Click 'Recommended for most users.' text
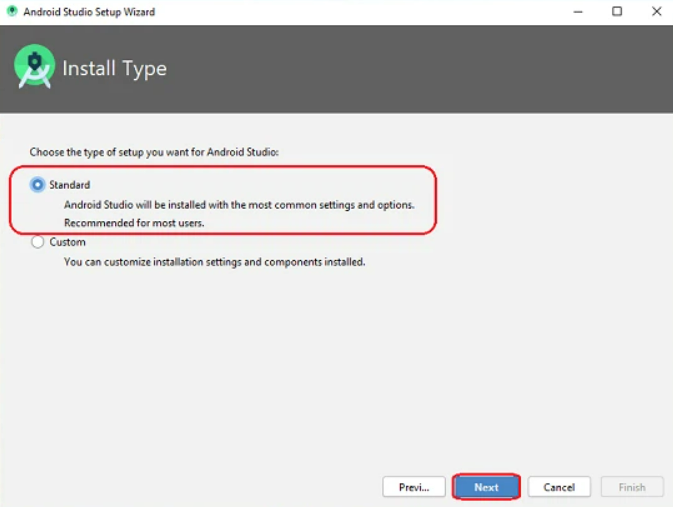The width and height of the screenshot is (673, 507). tap(134, 223)
